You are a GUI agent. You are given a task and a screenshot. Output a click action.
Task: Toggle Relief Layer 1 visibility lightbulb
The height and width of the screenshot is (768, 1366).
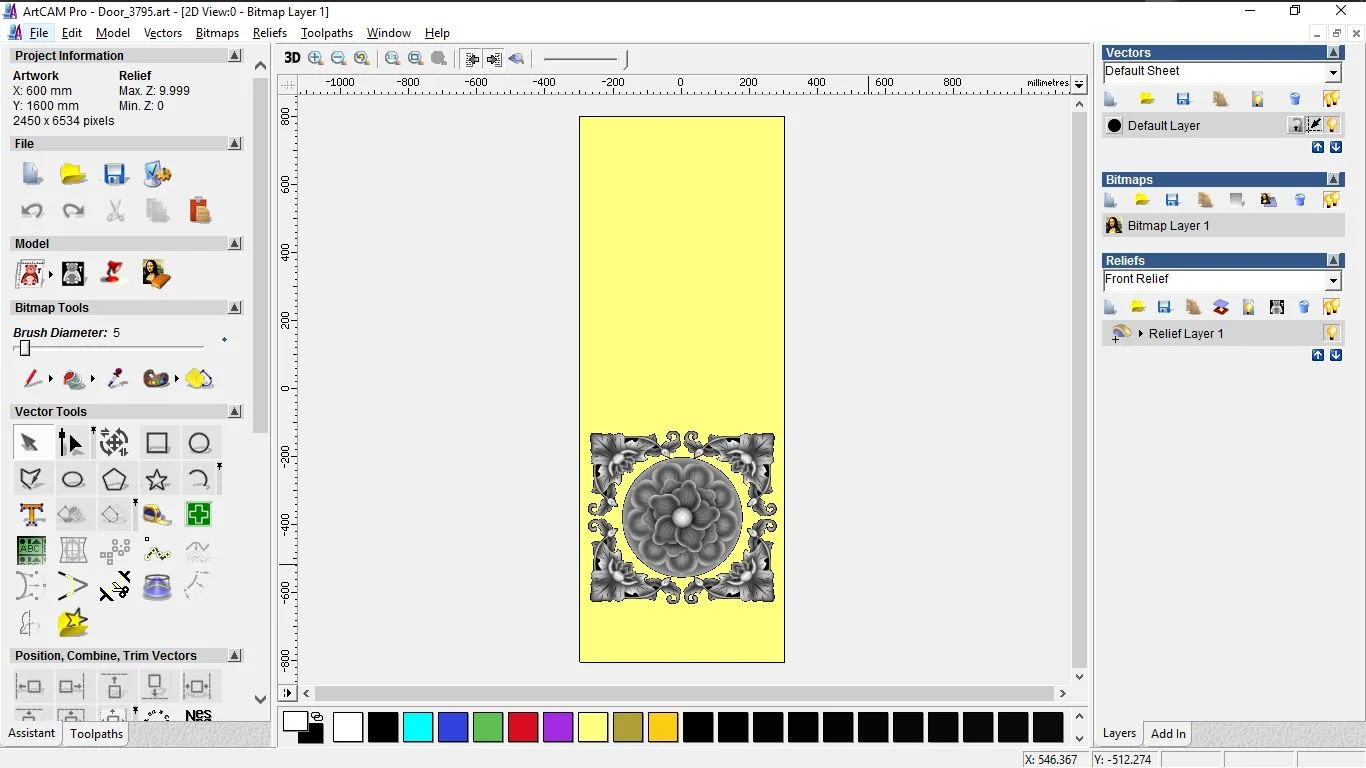coord(1332,333)
